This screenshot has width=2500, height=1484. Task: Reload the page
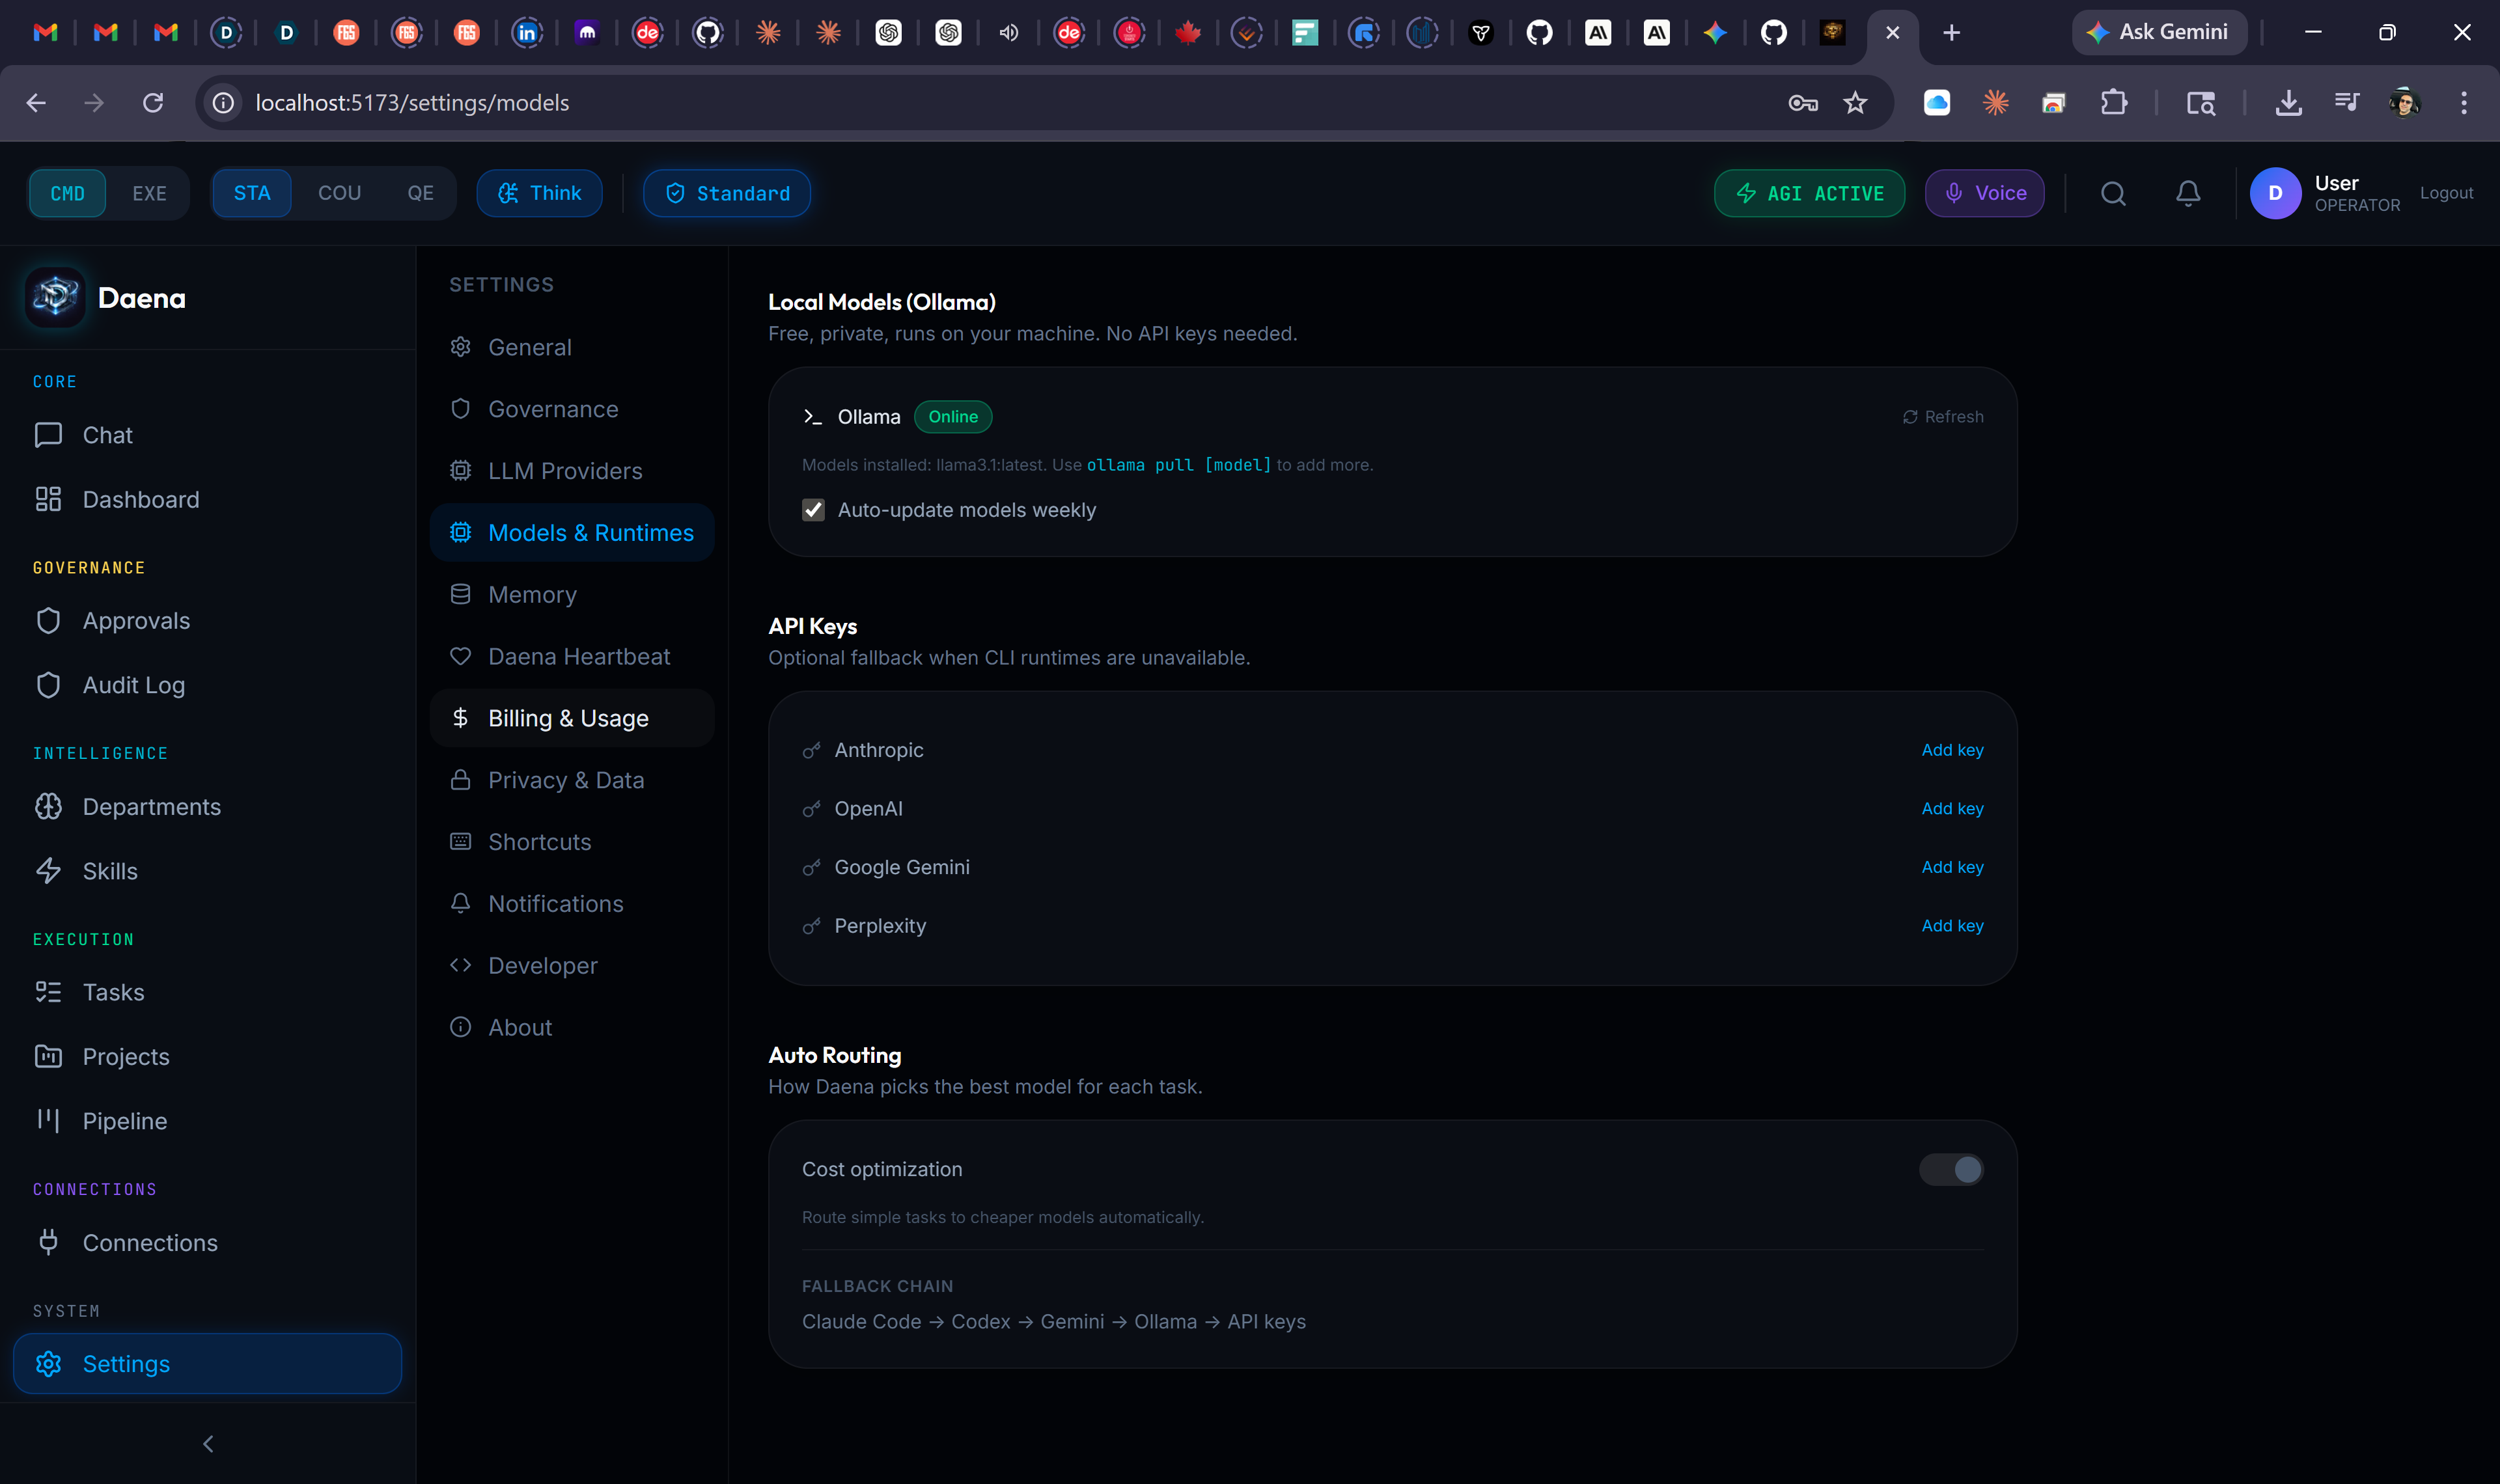(x=153, y=103)
